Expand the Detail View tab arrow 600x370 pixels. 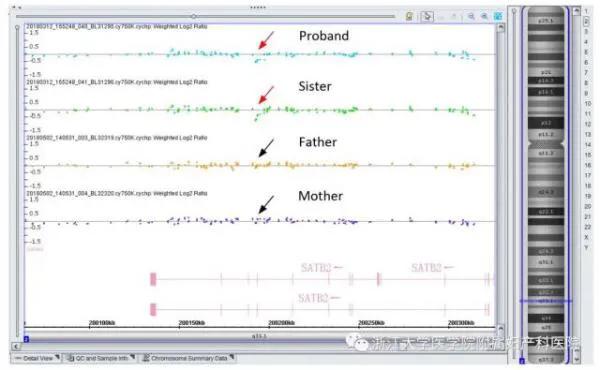57,357
